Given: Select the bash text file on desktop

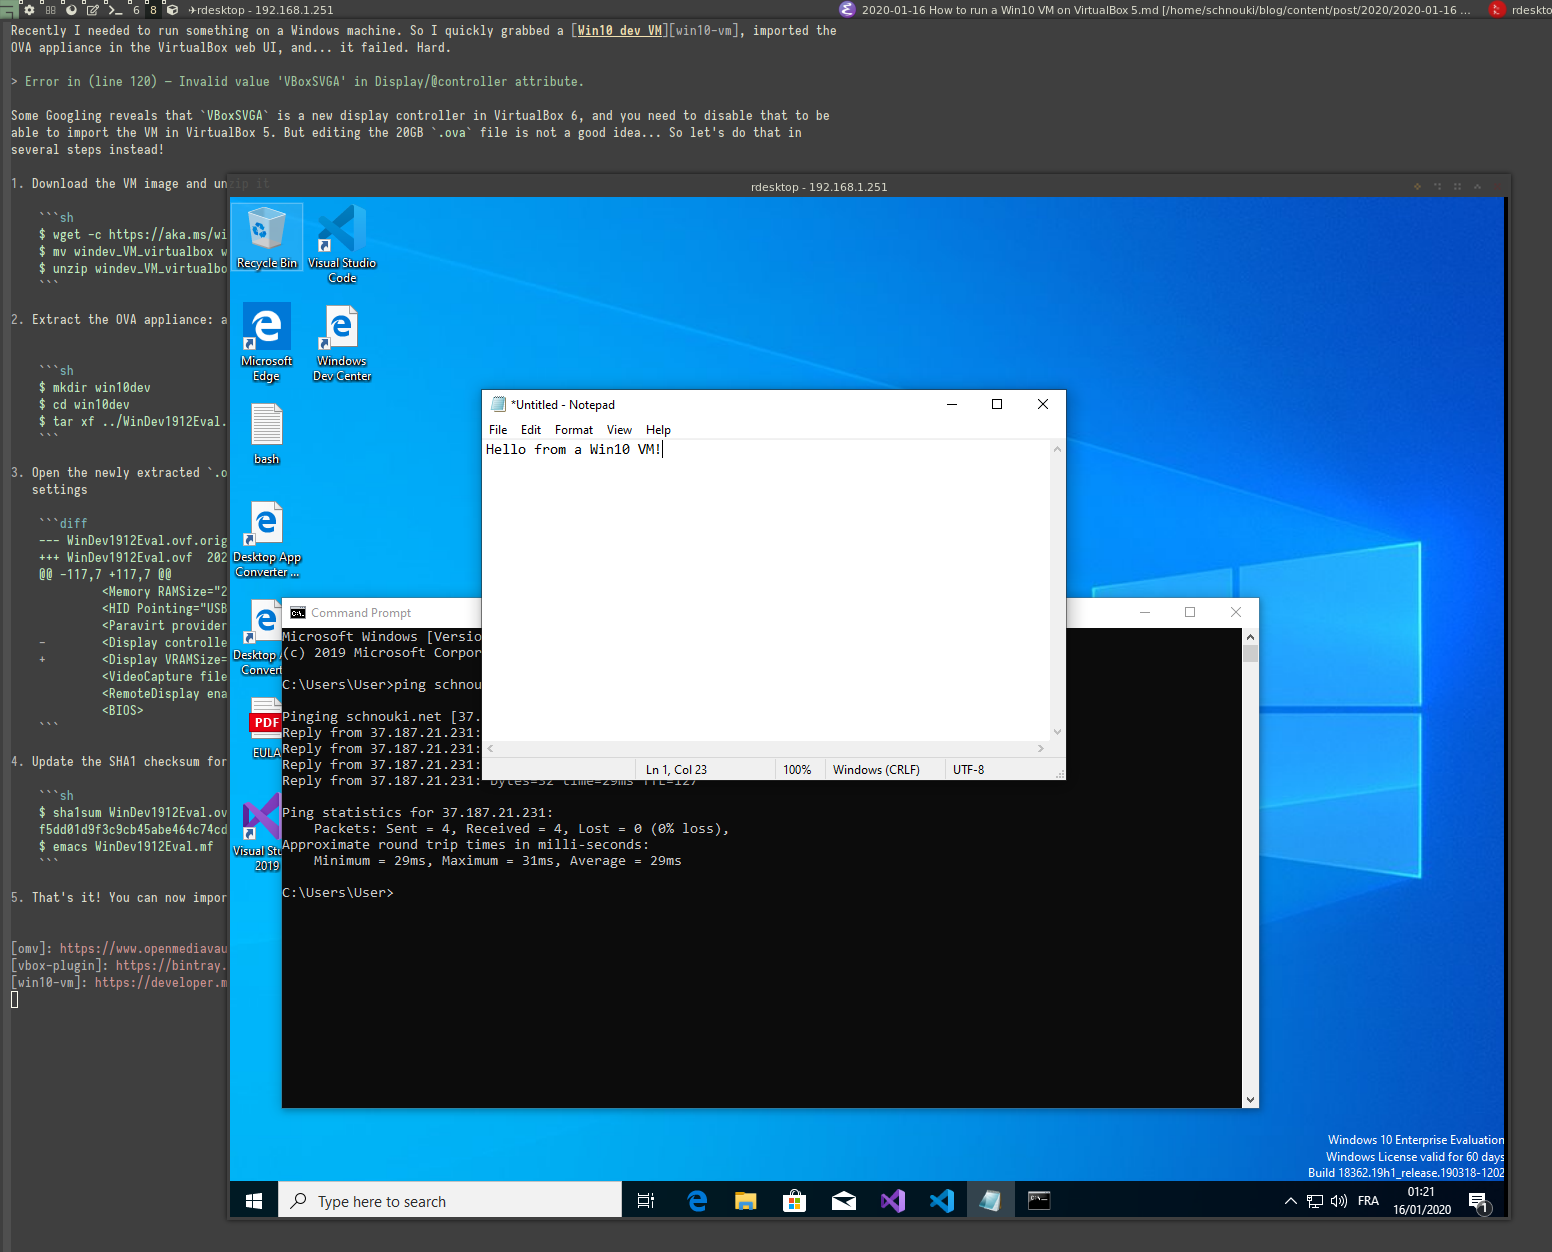Looking at the screenshot, I should coord(267,434).
